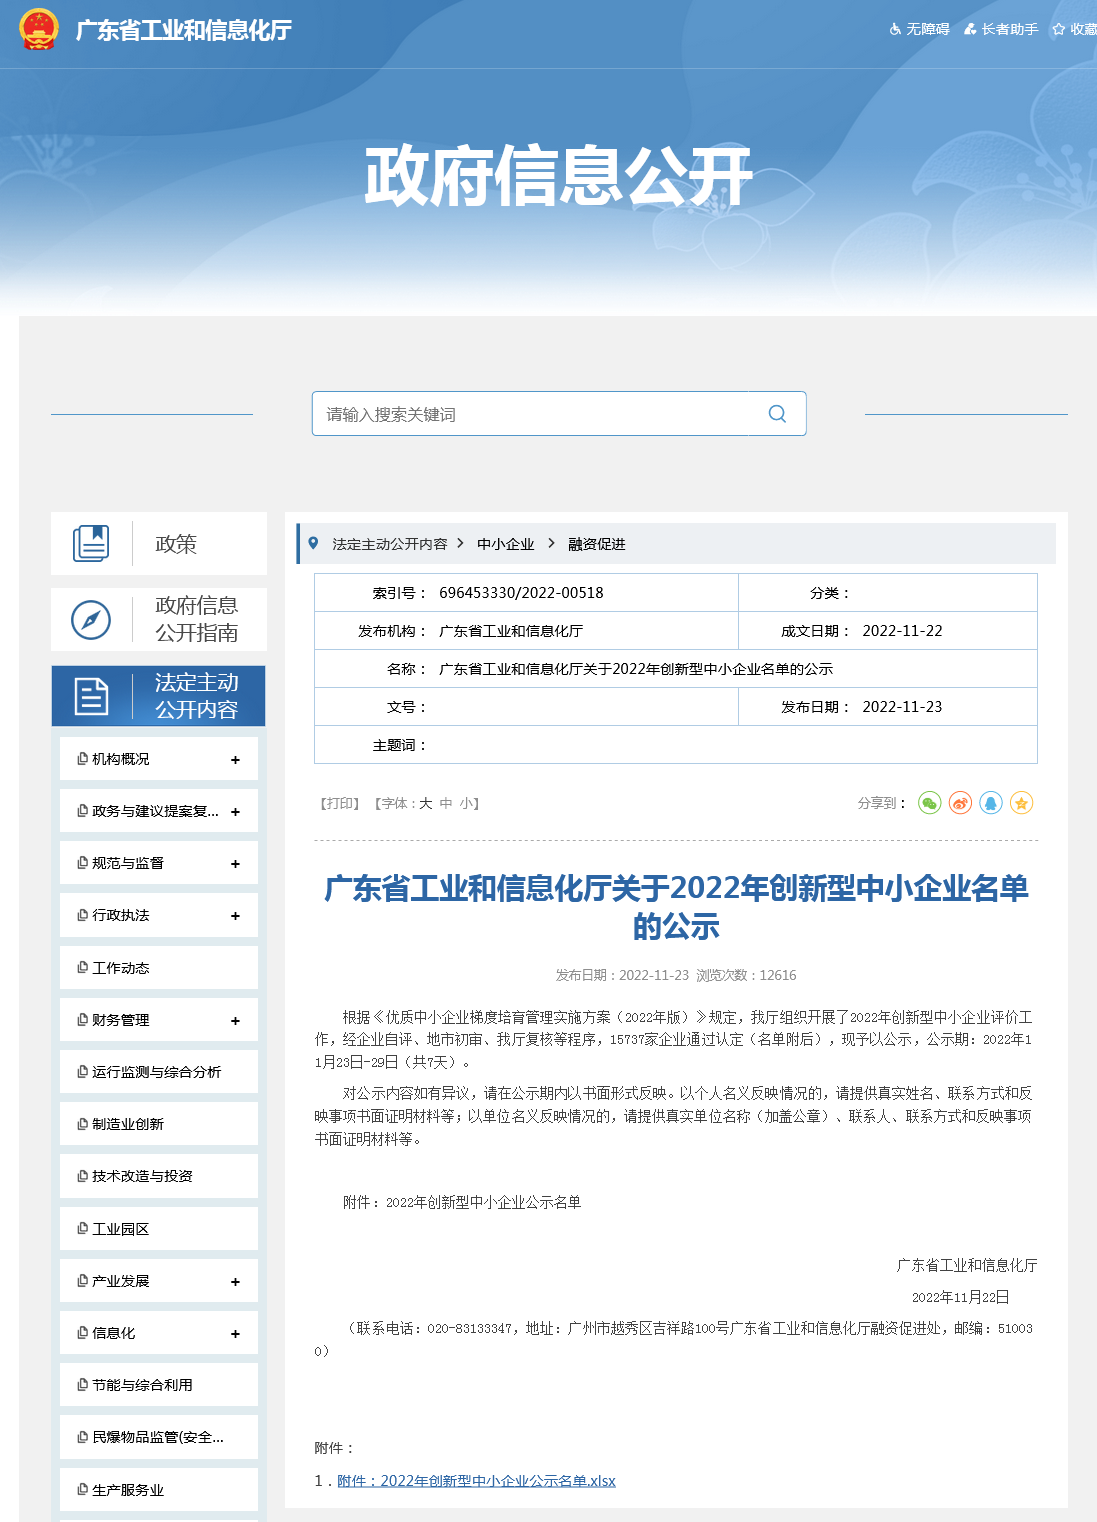Set font size to 大

[425, 803]
